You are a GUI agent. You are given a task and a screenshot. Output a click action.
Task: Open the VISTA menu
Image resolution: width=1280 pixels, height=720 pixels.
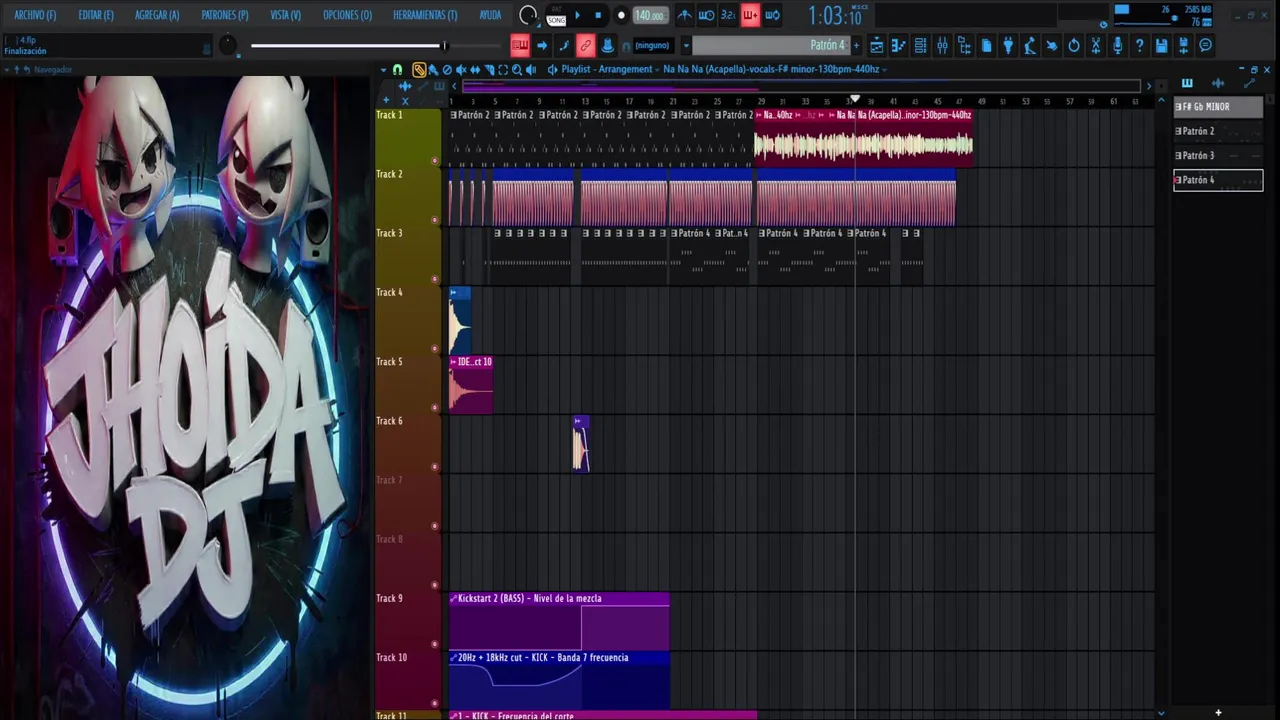[285, 15]
